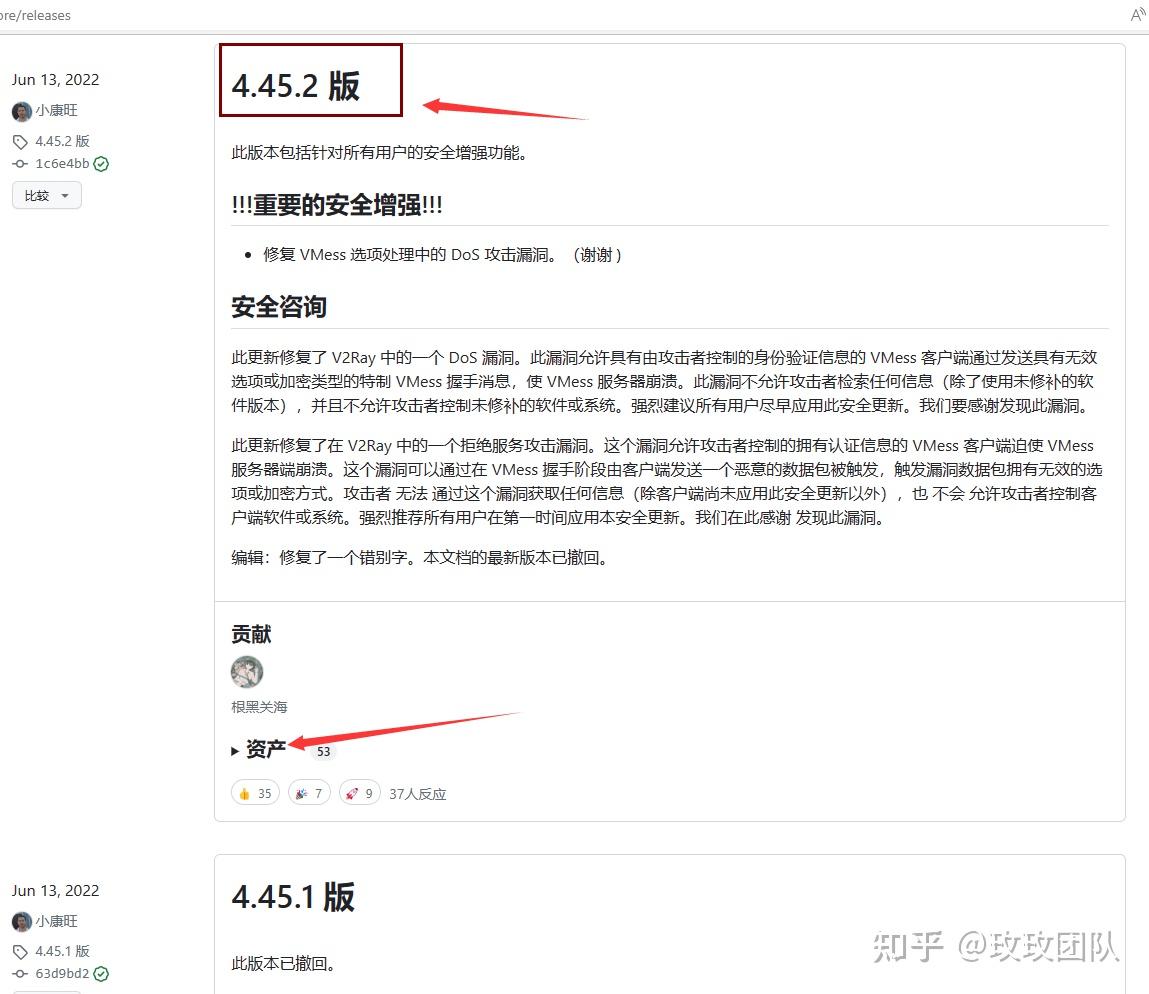Click the address bar URL ending releases
1149x994 pixels.
[35, 15]
